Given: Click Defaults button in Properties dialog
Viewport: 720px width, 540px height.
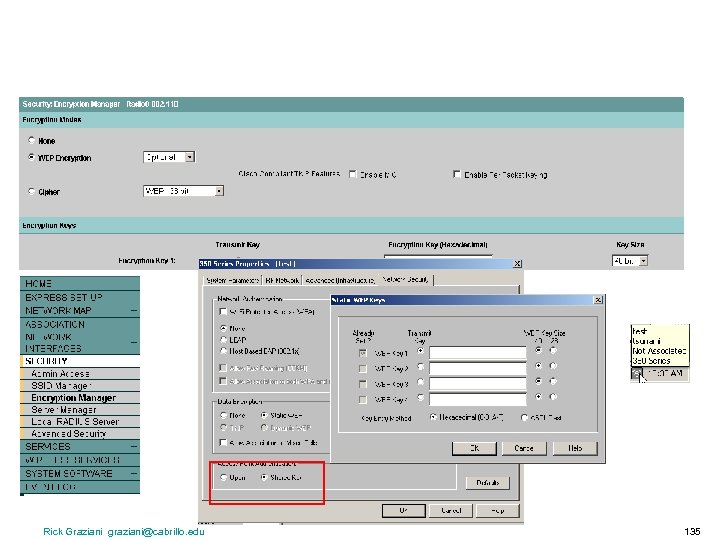Looking at the screenshot, I should 488,483.
